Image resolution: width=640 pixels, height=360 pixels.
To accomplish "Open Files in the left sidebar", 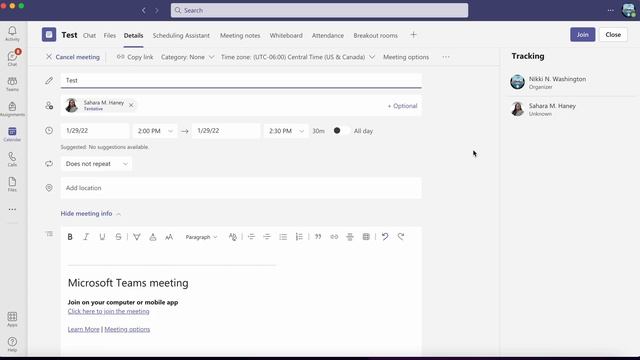I will pyautogui.click(x=12, y=184).
